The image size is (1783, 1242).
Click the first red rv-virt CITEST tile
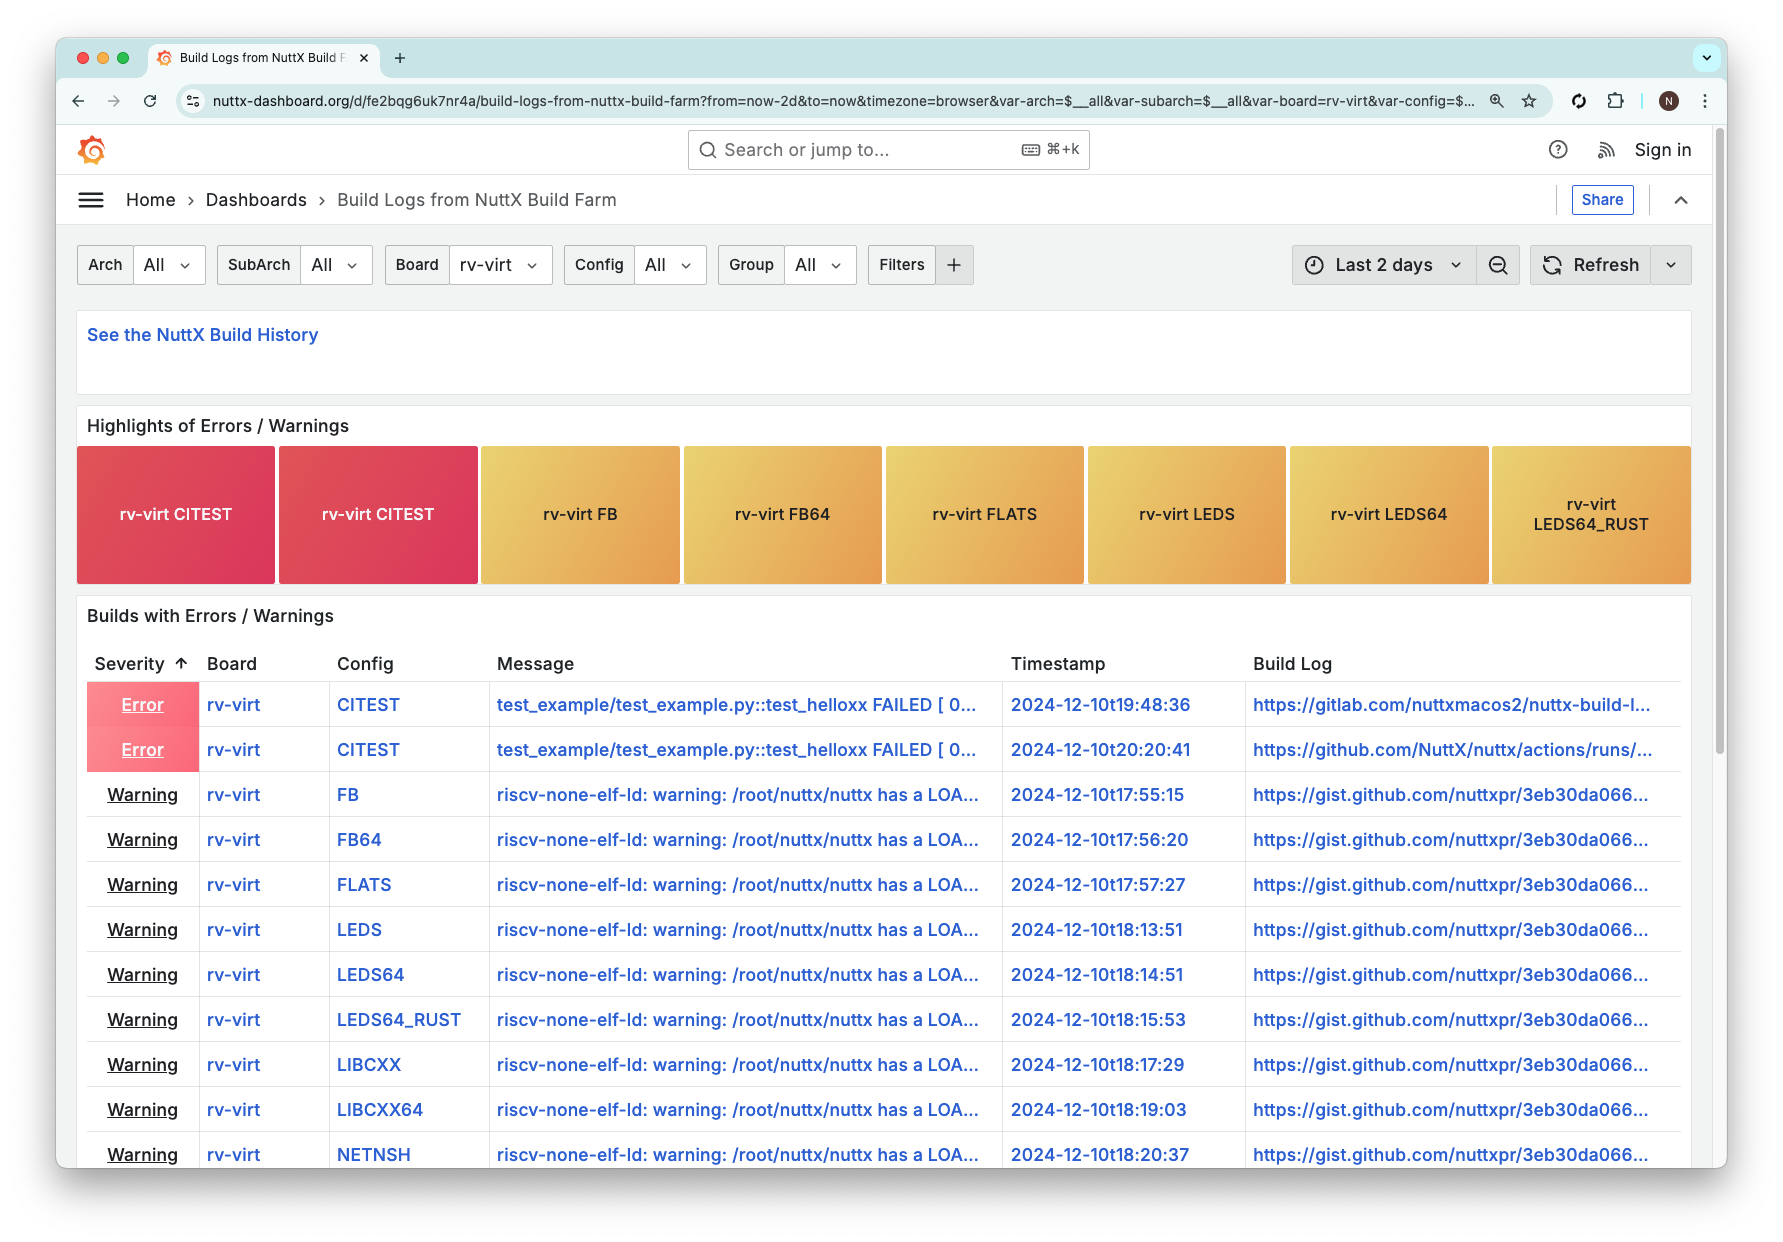(x=176, y=514)
